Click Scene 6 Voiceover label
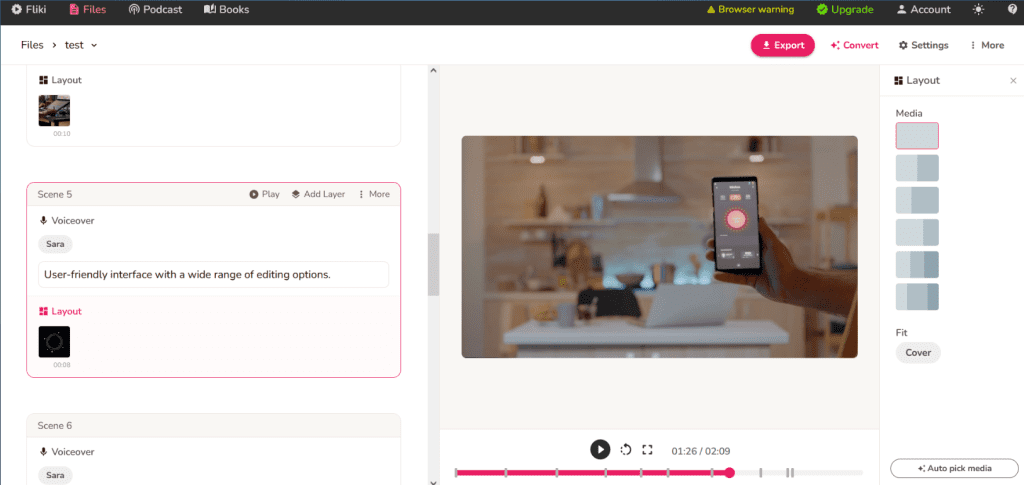 tap(67, 452)
